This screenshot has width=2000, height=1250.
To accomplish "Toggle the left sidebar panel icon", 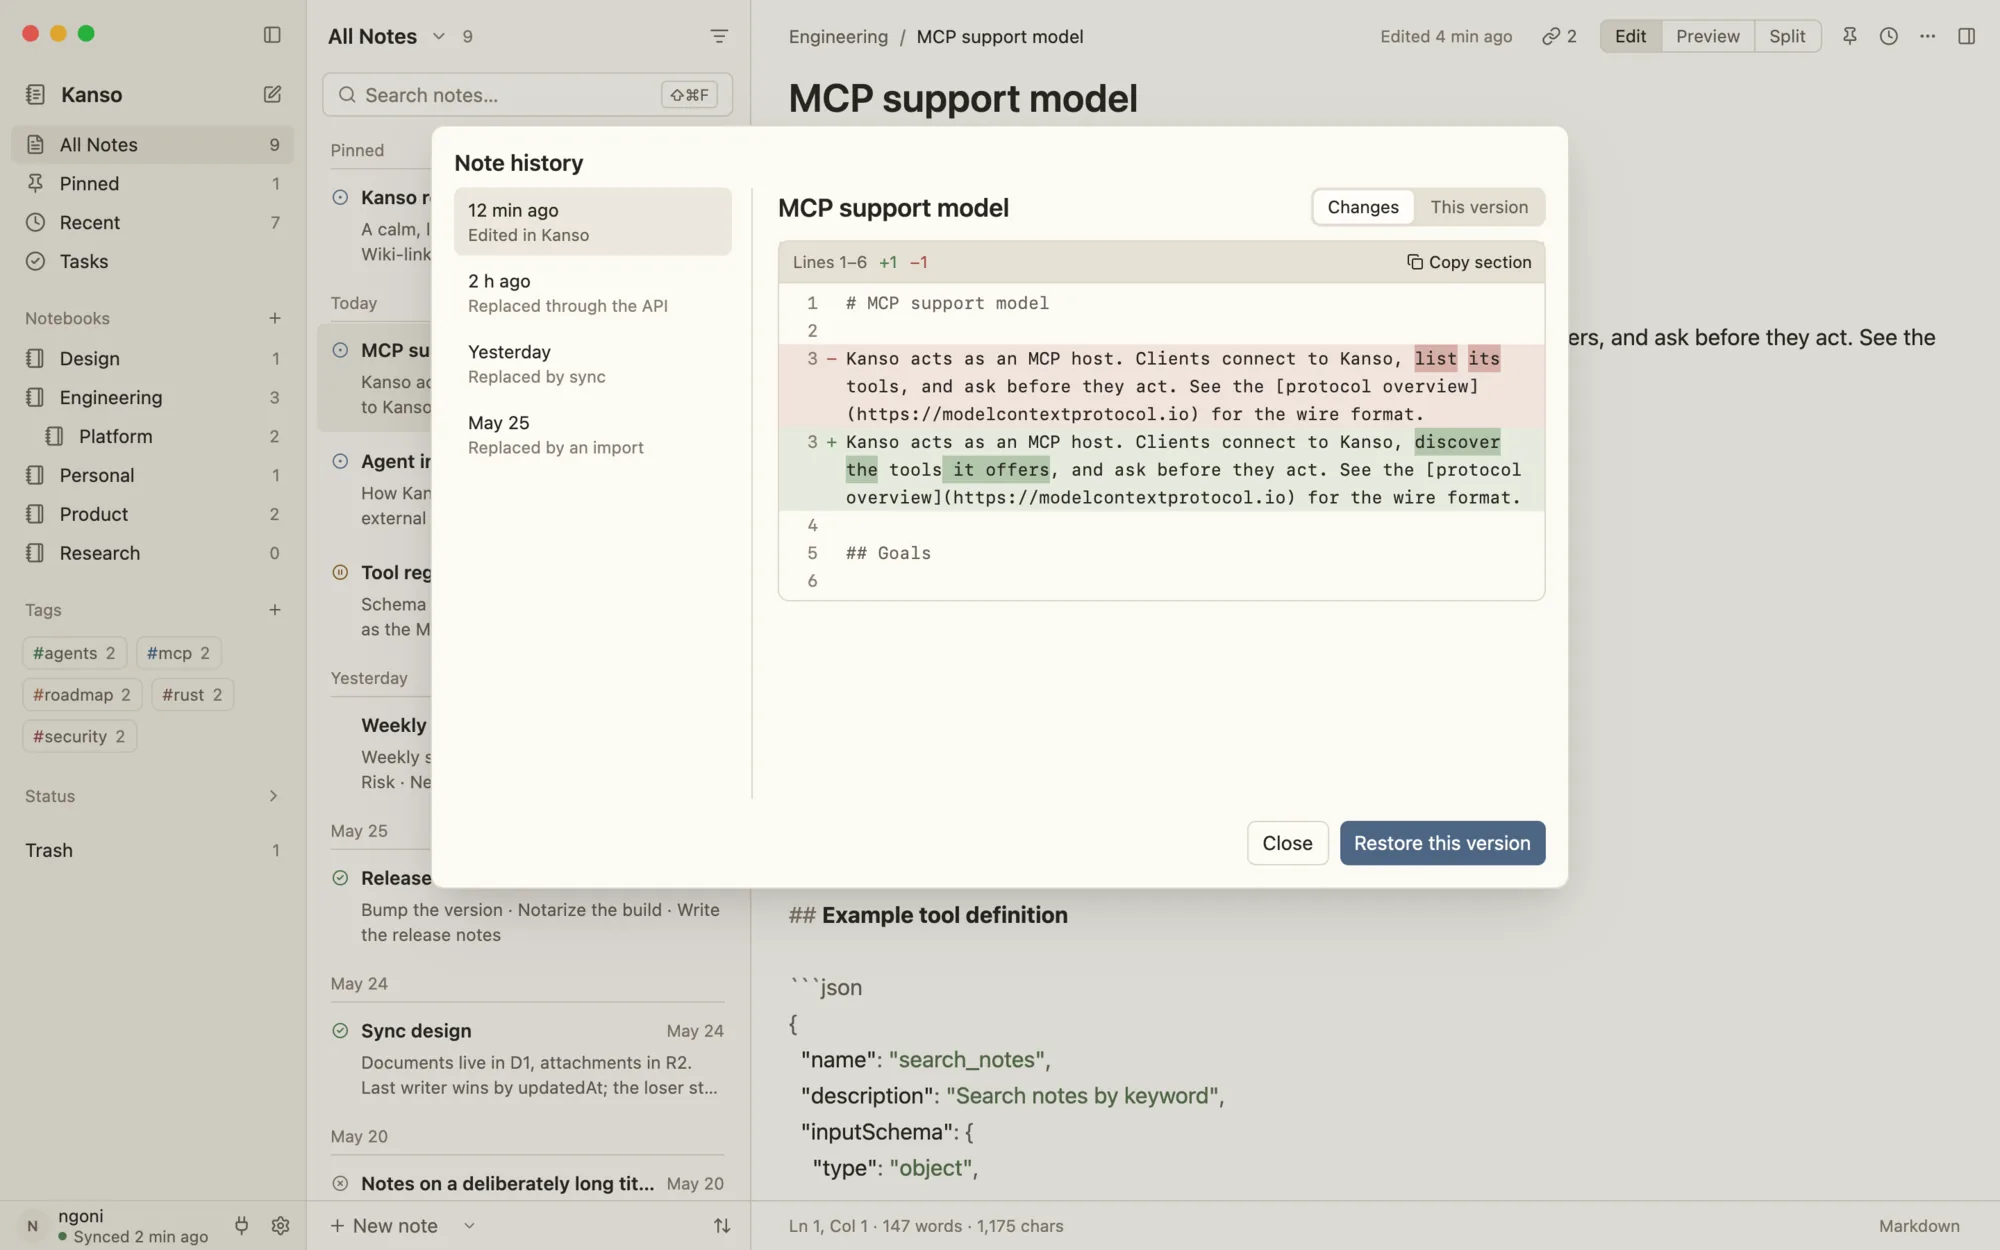I will click(x=272, y=35).
